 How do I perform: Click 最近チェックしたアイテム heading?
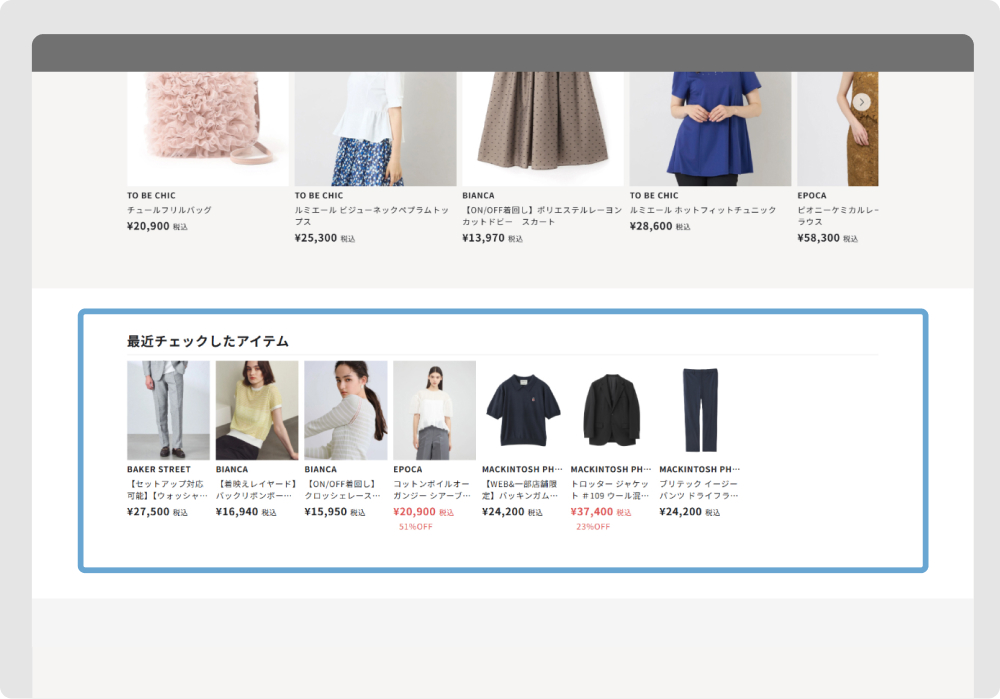(x=208, y=341)
